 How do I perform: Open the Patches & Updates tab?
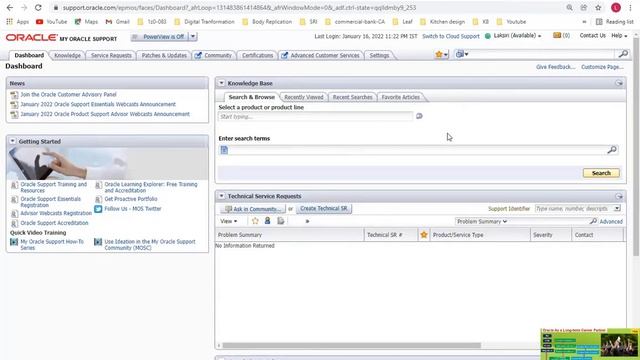(x=164, y=55)
